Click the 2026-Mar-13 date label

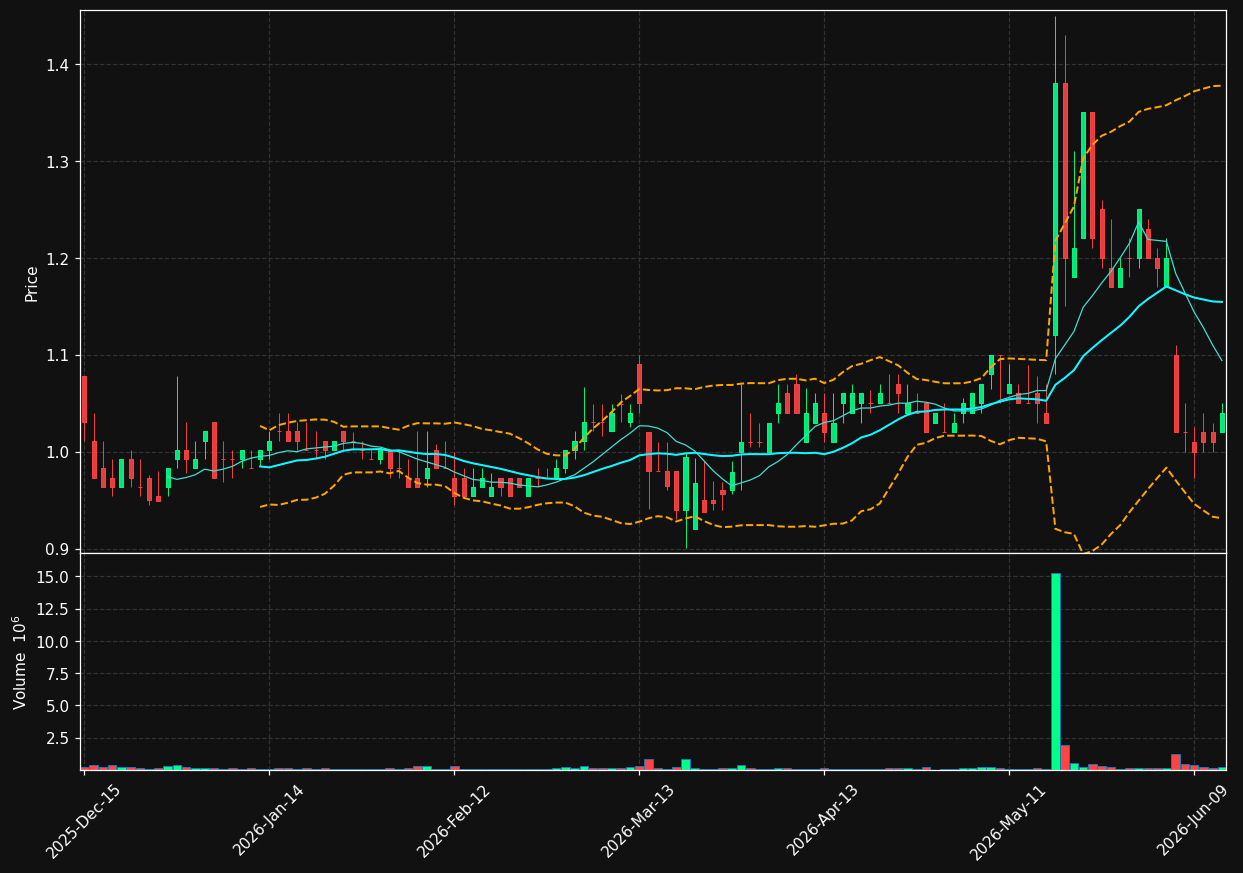[638, 822]
